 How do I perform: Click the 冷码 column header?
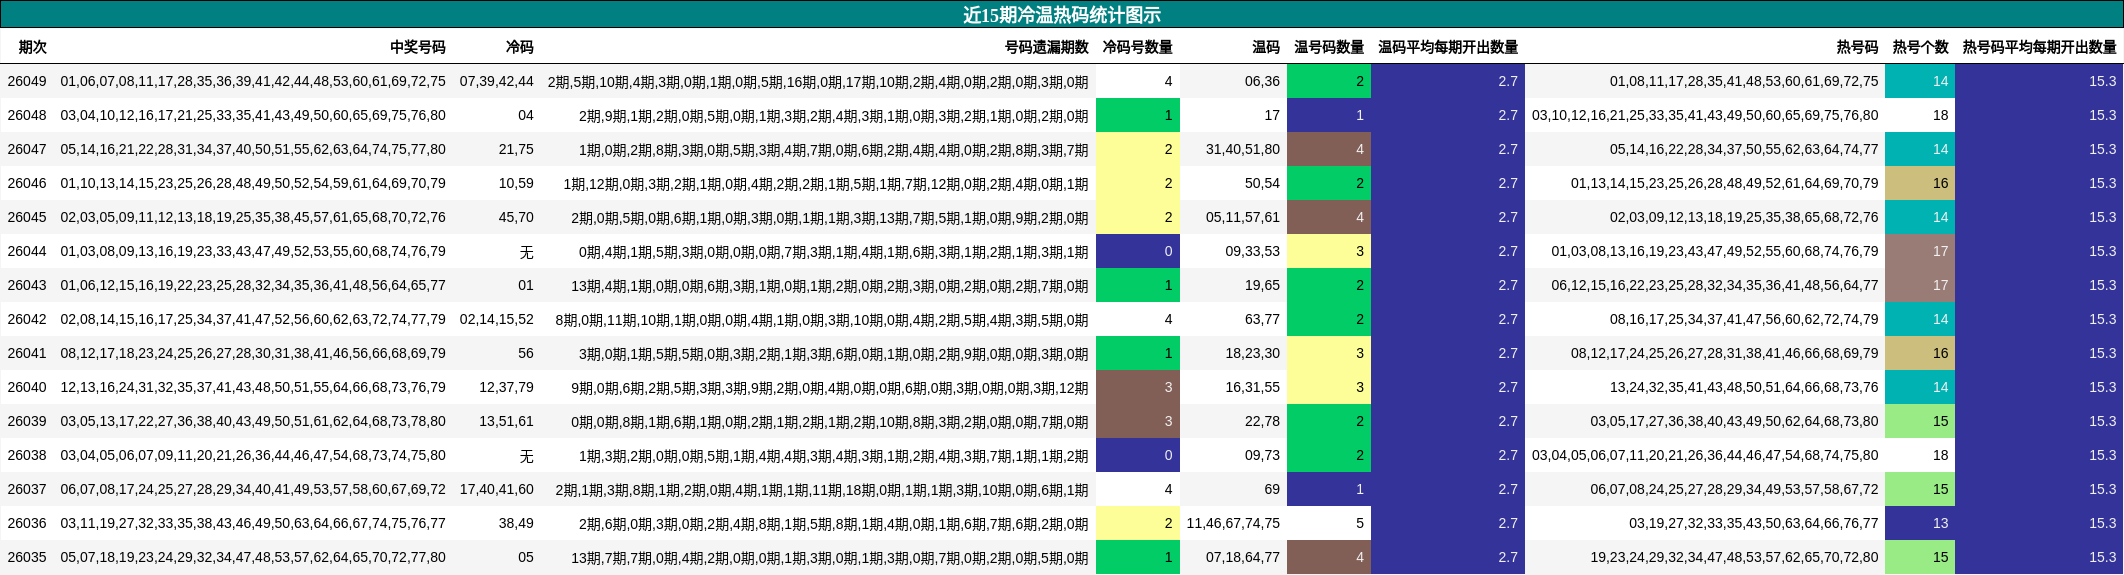[519, 47]
